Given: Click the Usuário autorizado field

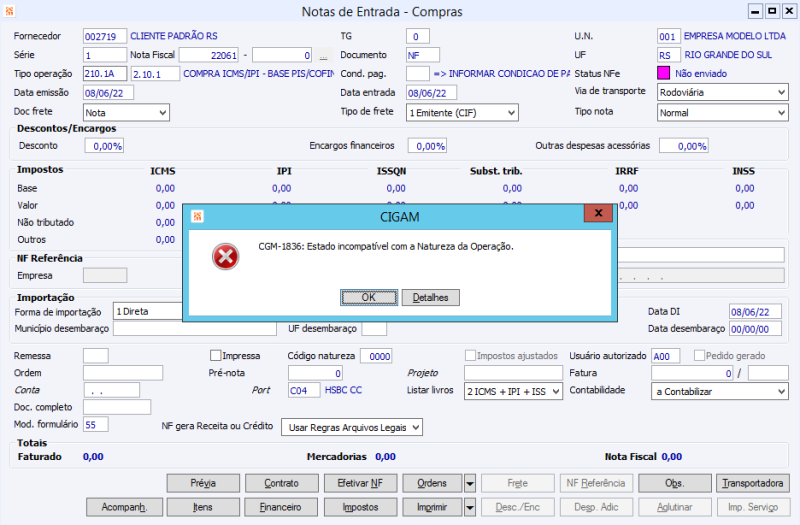Looking at the screenshot, I should click(665, 356).
